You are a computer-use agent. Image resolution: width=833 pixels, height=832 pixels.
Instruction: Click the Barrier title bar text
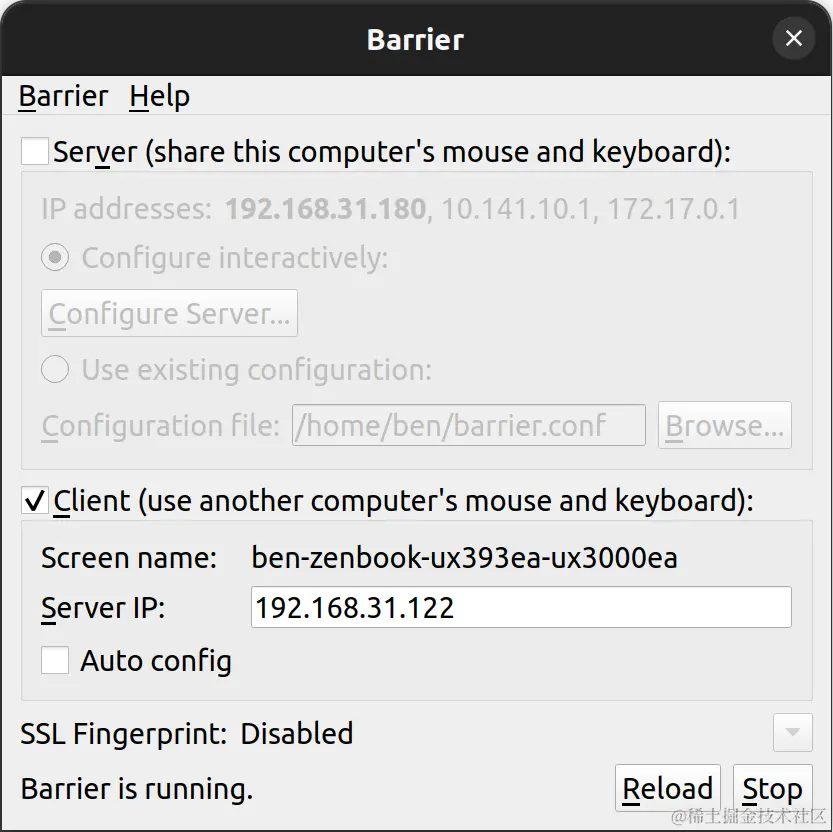(415, 39)
